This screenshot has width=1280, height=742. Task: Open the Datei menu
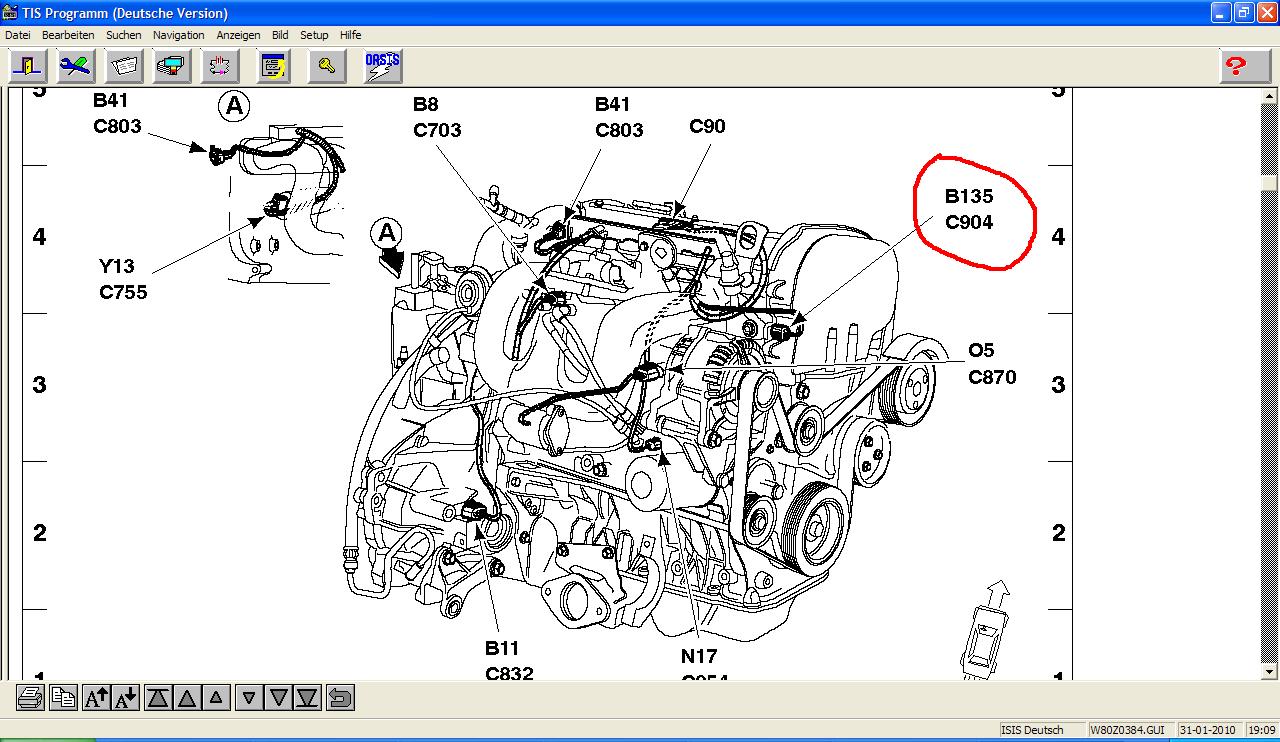[17, 35]
